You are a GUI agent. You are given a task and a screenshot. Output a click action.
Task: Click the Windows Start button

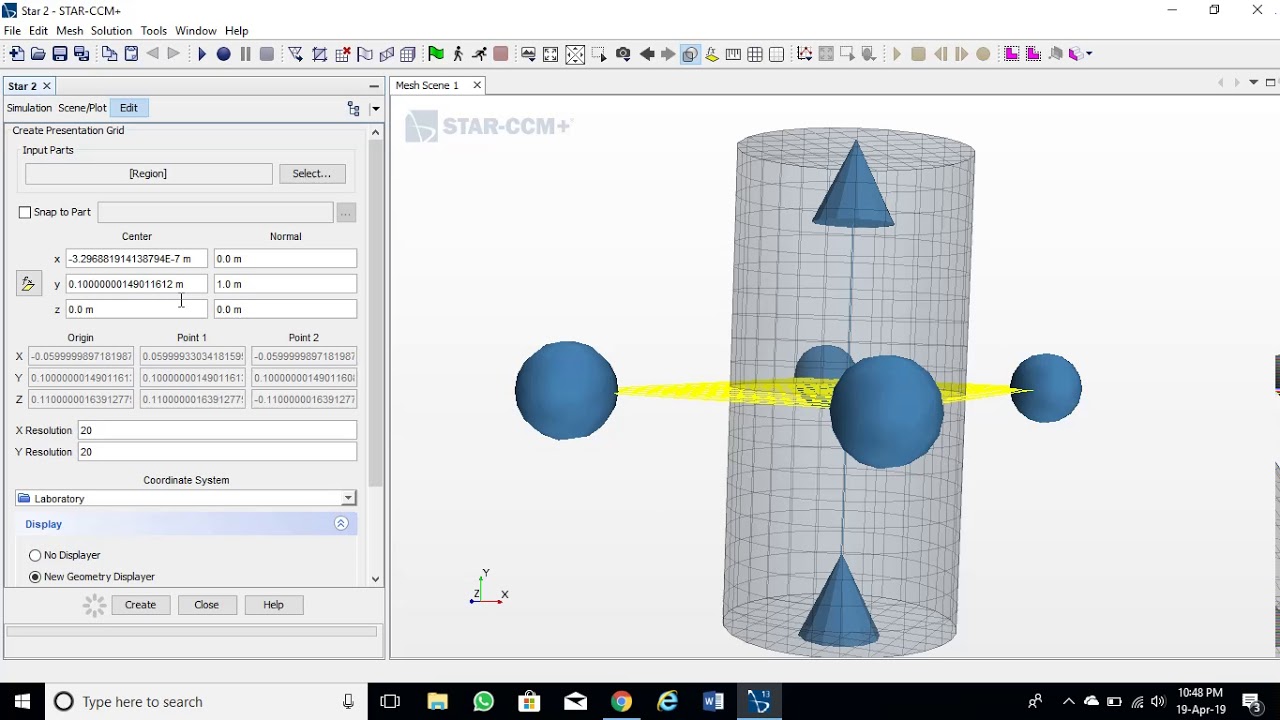coord(22,702)
